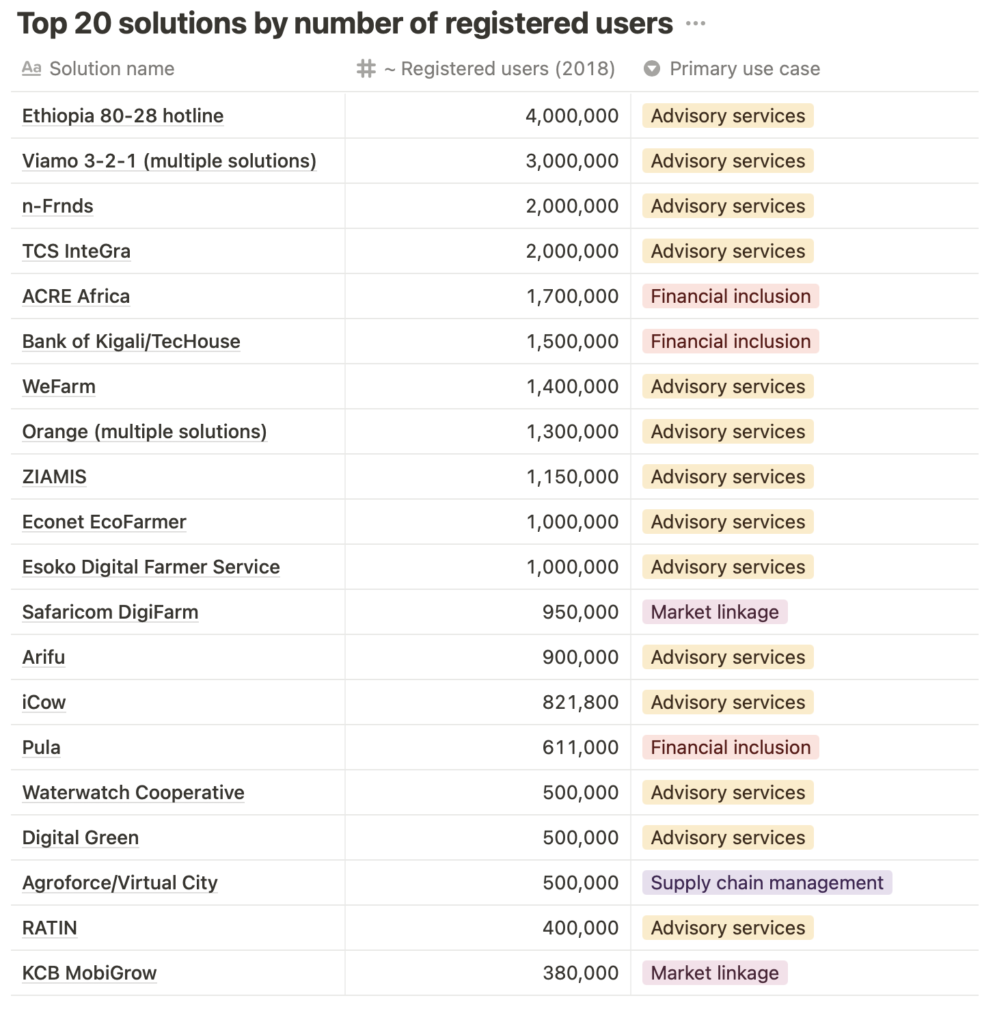This screenshot has height=1024, width=995.
Task: Click the Advisory services tag in the Viamo row
Action: pyautogui.click(x=728, y=161)
